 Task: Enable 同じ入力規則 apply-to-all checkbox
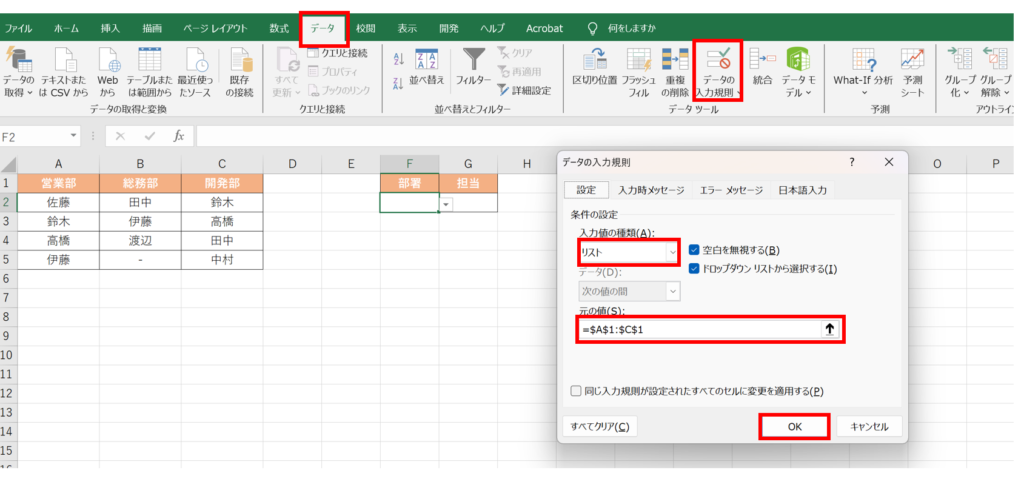click(x=575, y=391)
